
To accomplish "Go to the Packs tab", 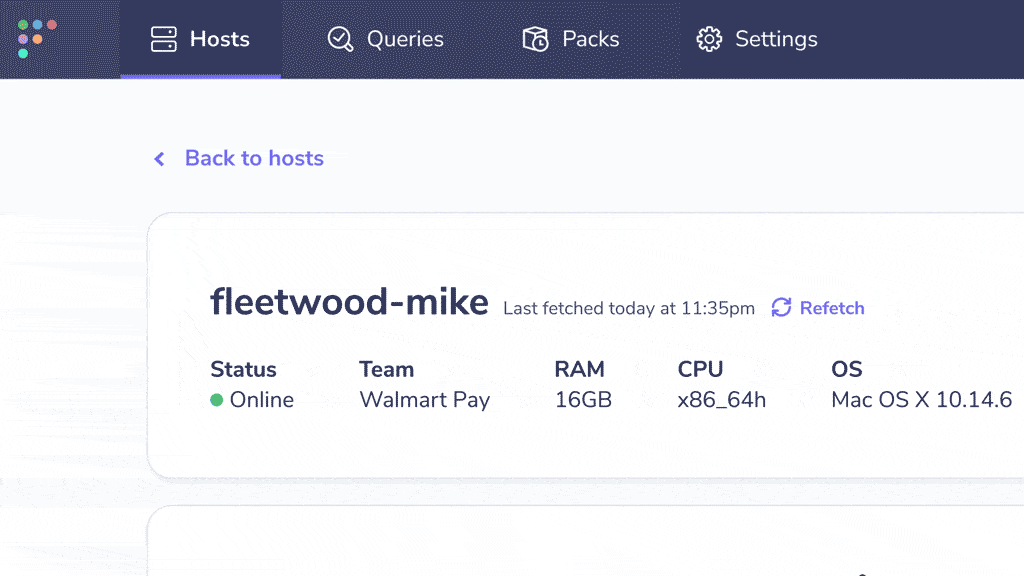I will pyautogui.click(x=571, y=39).
